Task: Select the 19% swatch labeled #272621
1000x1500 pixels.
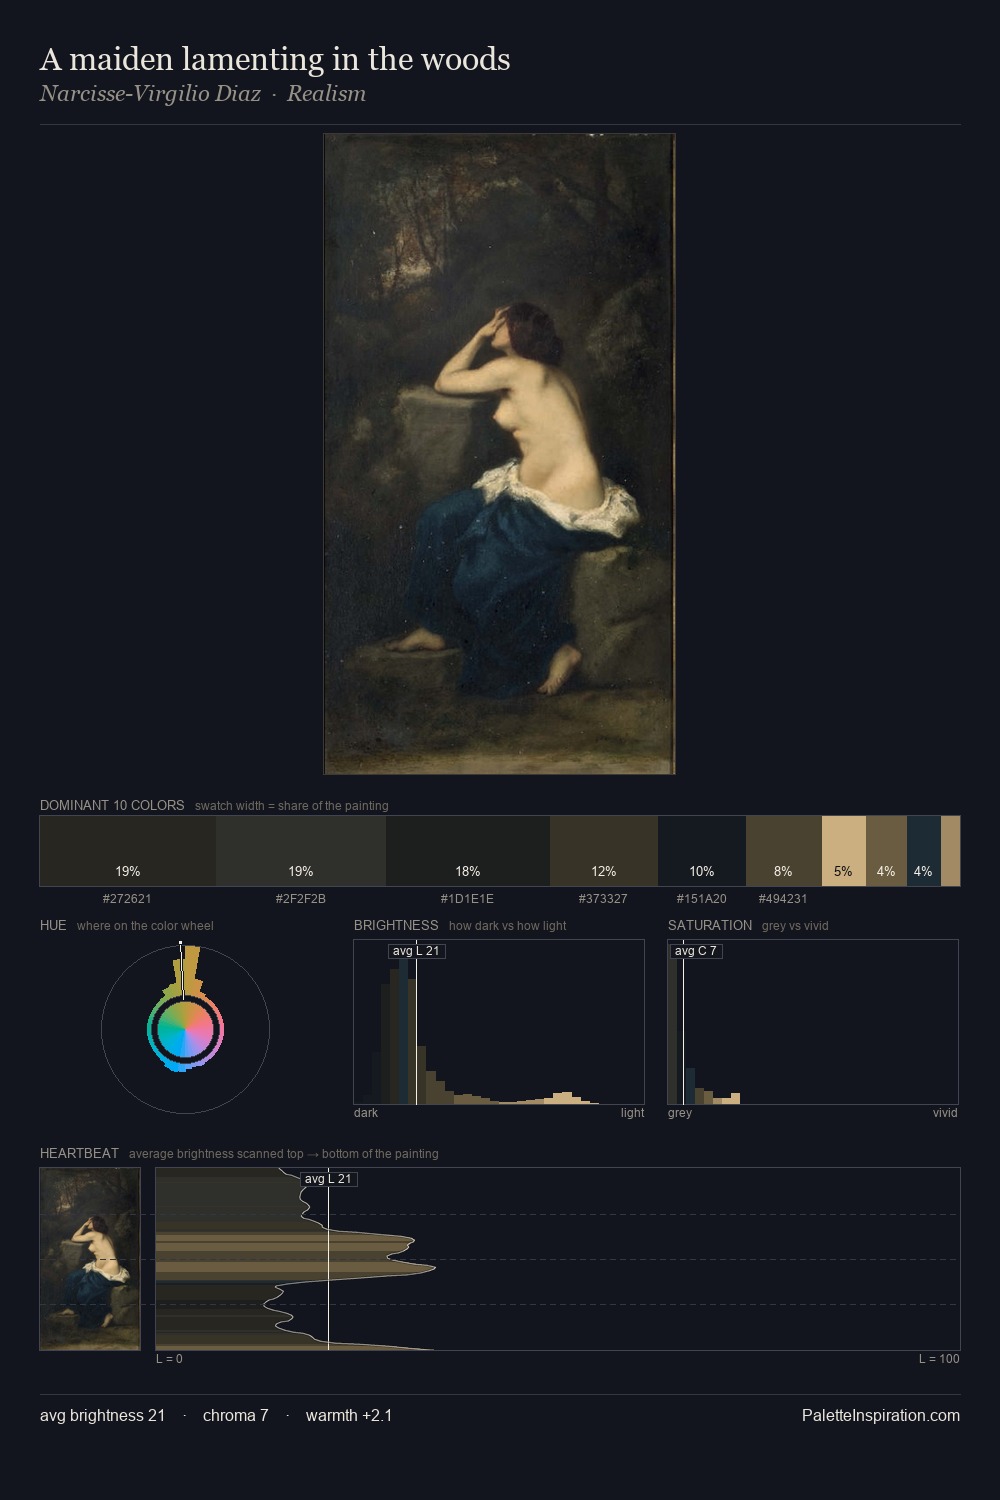Action: pyautogui.click(x=128, y=851)
